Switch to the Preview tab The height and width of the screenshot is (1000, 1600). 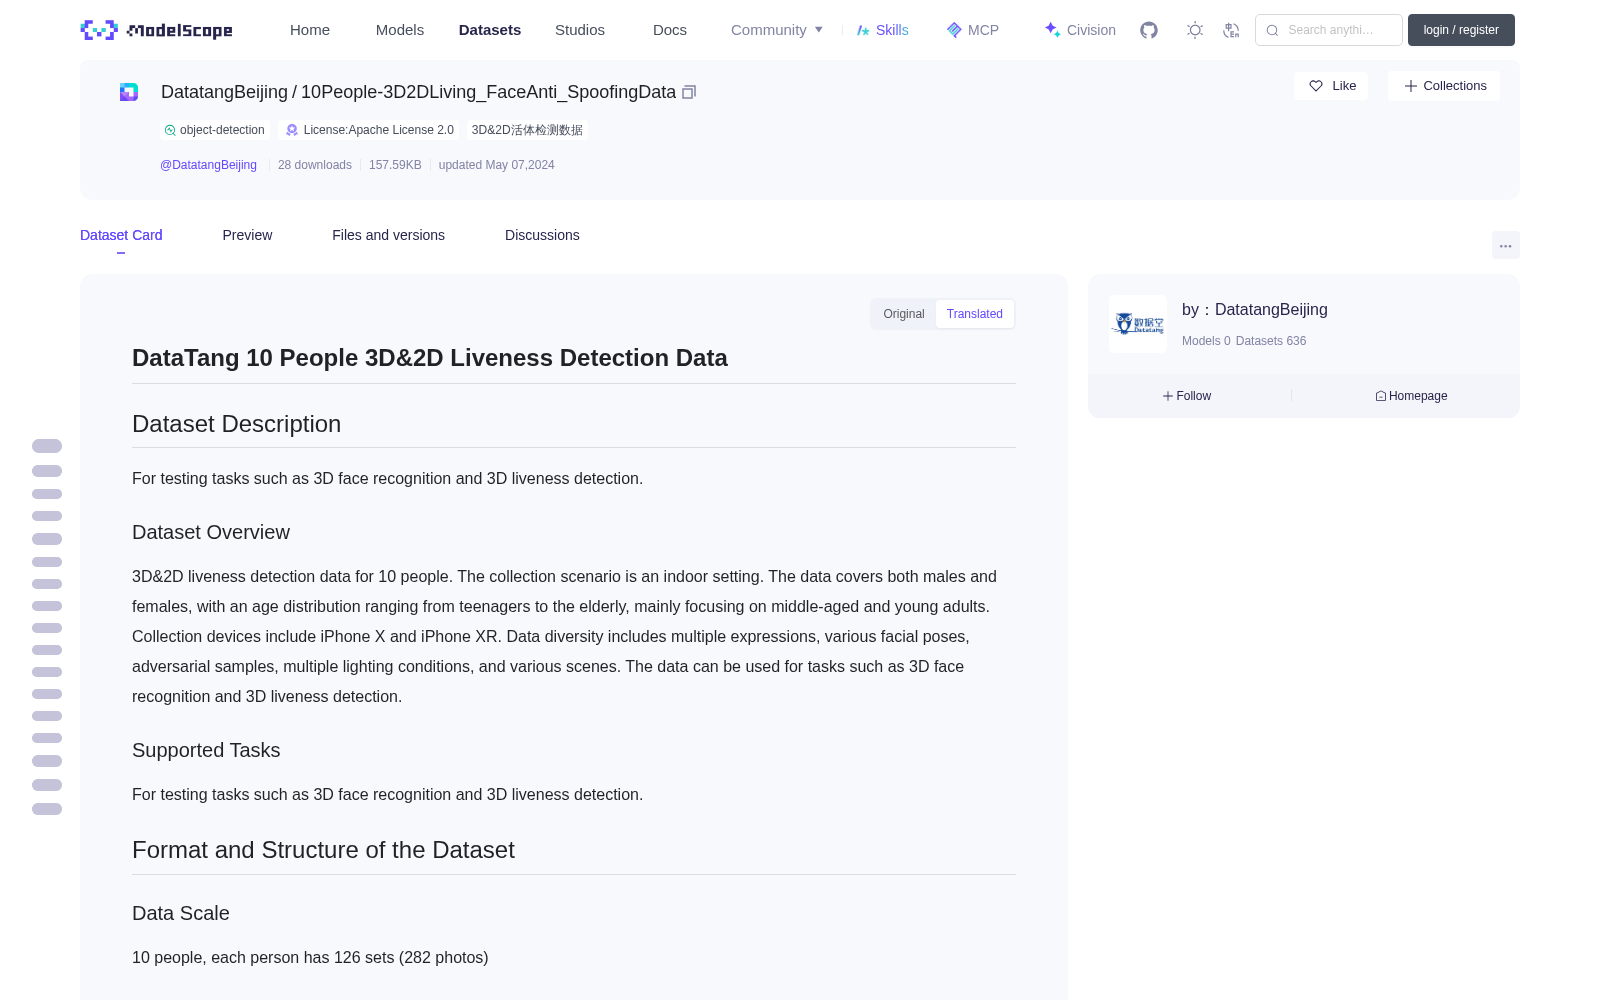(x=247, y=235)
